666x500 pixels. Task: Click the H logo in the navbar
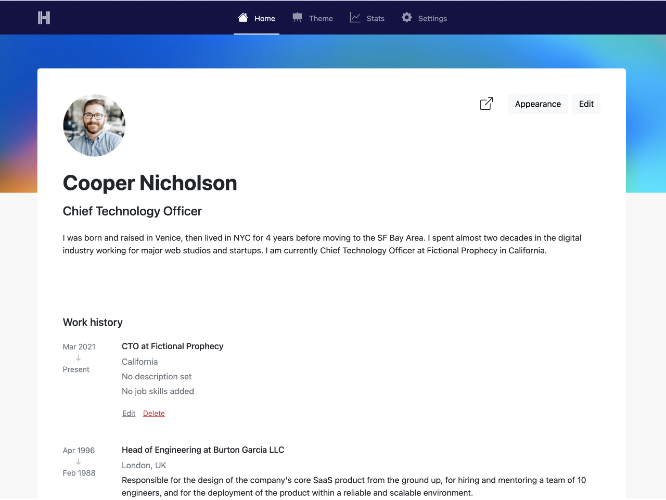(x=44, y=18)
